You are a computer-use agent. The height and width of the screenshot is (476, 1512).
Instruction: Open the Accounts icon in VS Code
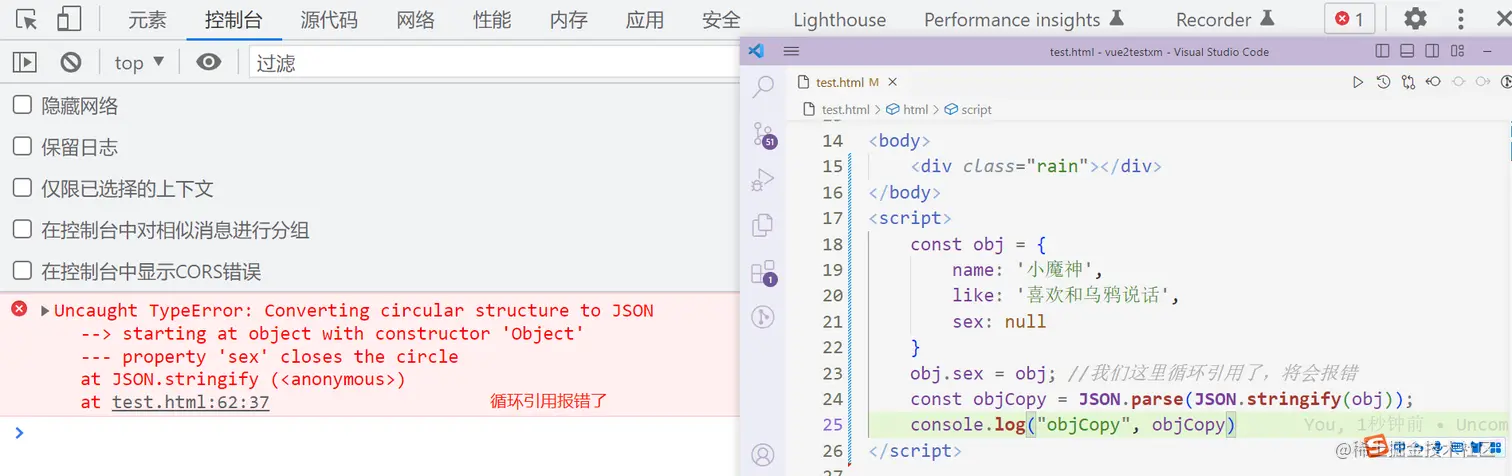[763, 455]
